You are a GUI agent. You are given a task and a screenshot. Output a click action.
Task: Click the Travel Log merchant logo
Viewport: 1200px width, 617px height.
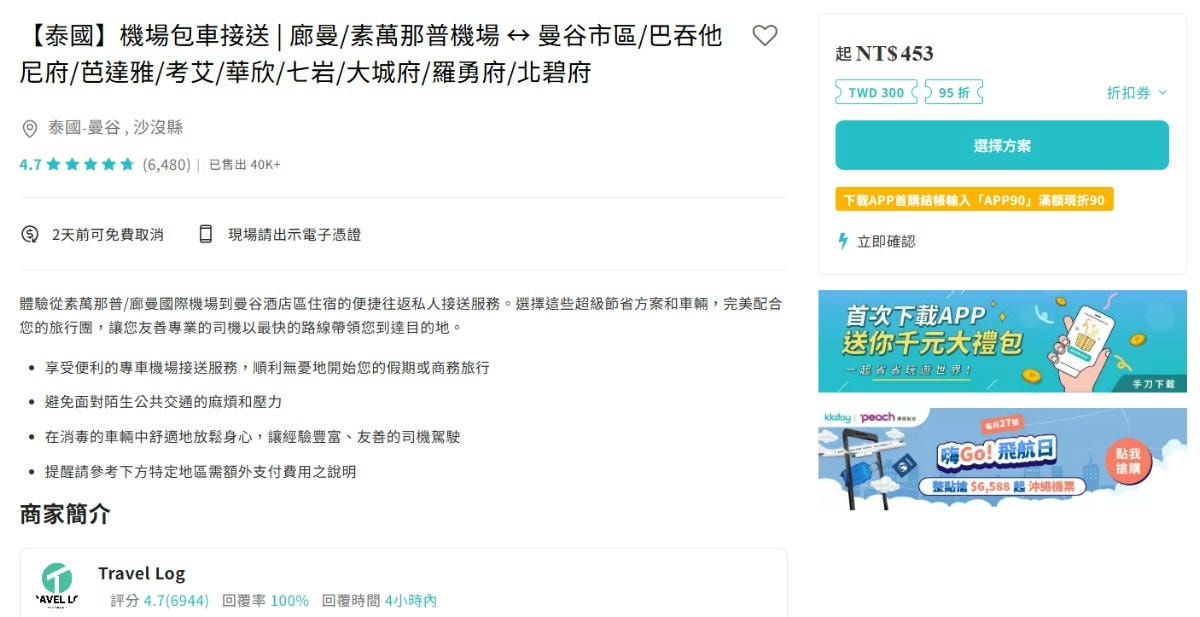click(x=57, y=585)
